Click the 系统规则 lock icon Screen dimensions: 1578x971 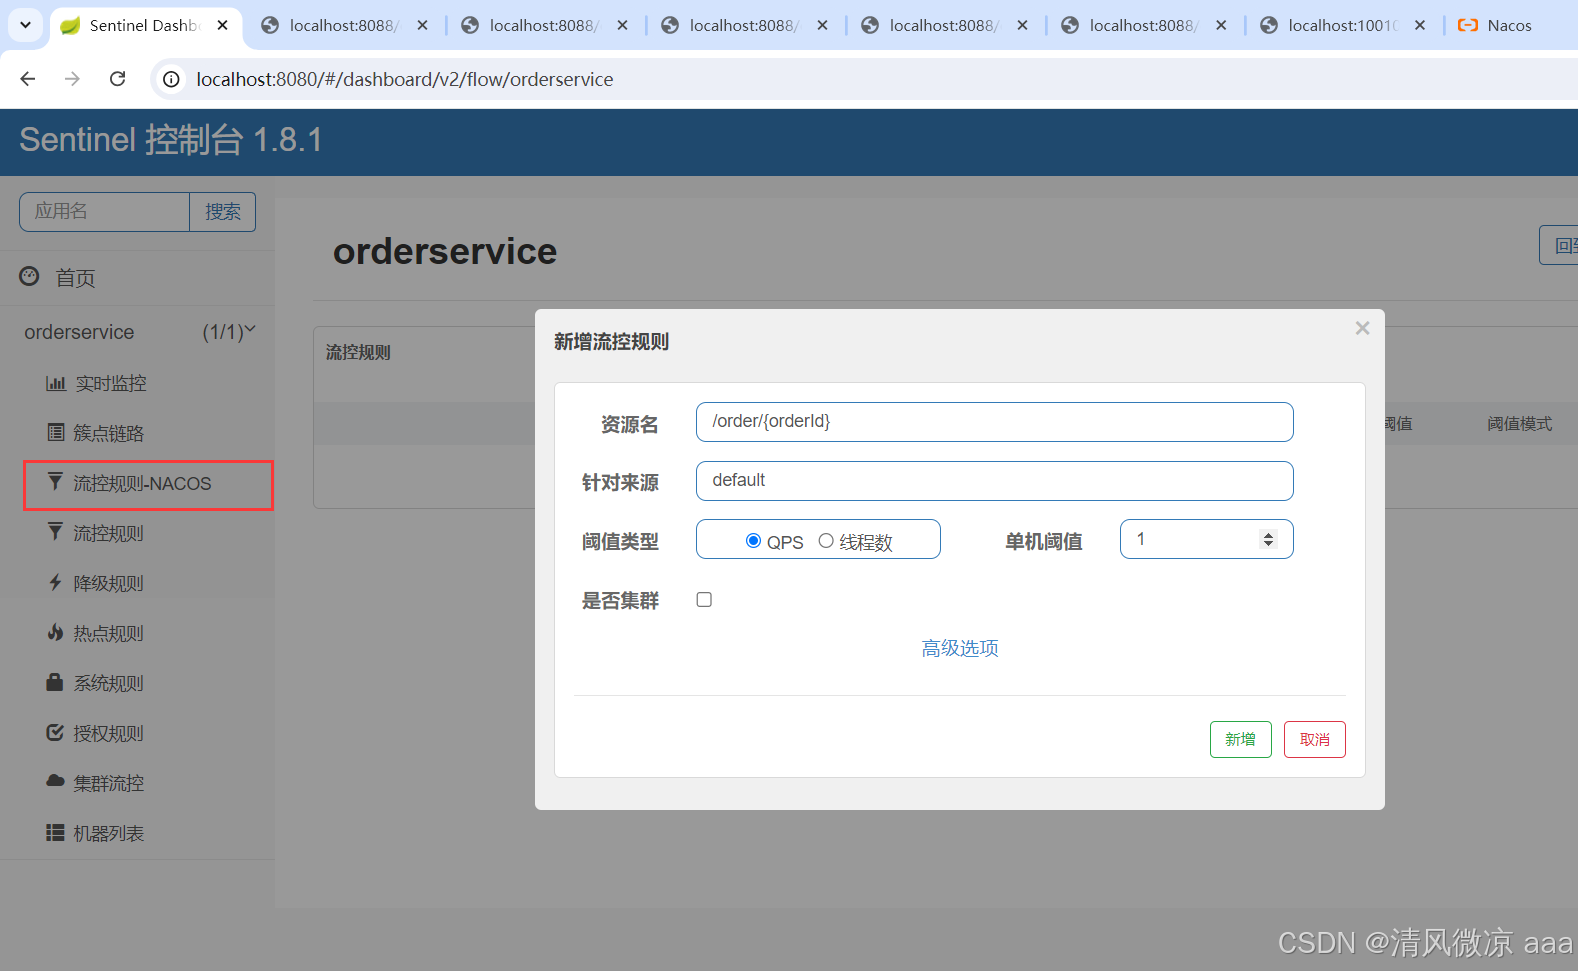(55, 682)
